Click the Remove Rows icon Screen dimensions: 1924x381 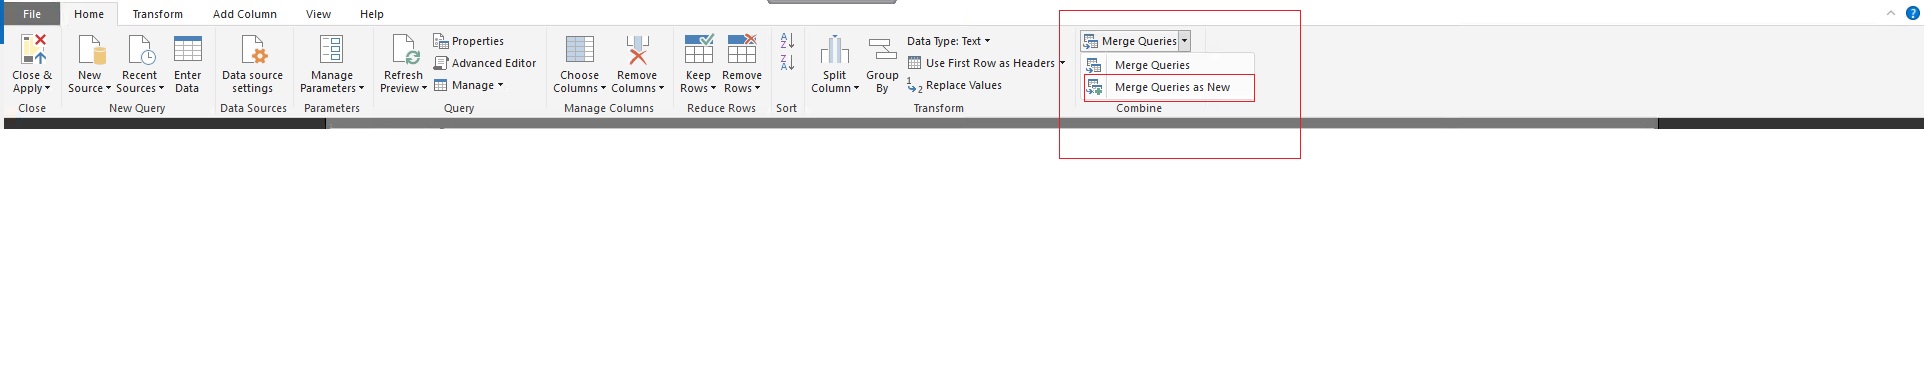[x=742, y=49]
